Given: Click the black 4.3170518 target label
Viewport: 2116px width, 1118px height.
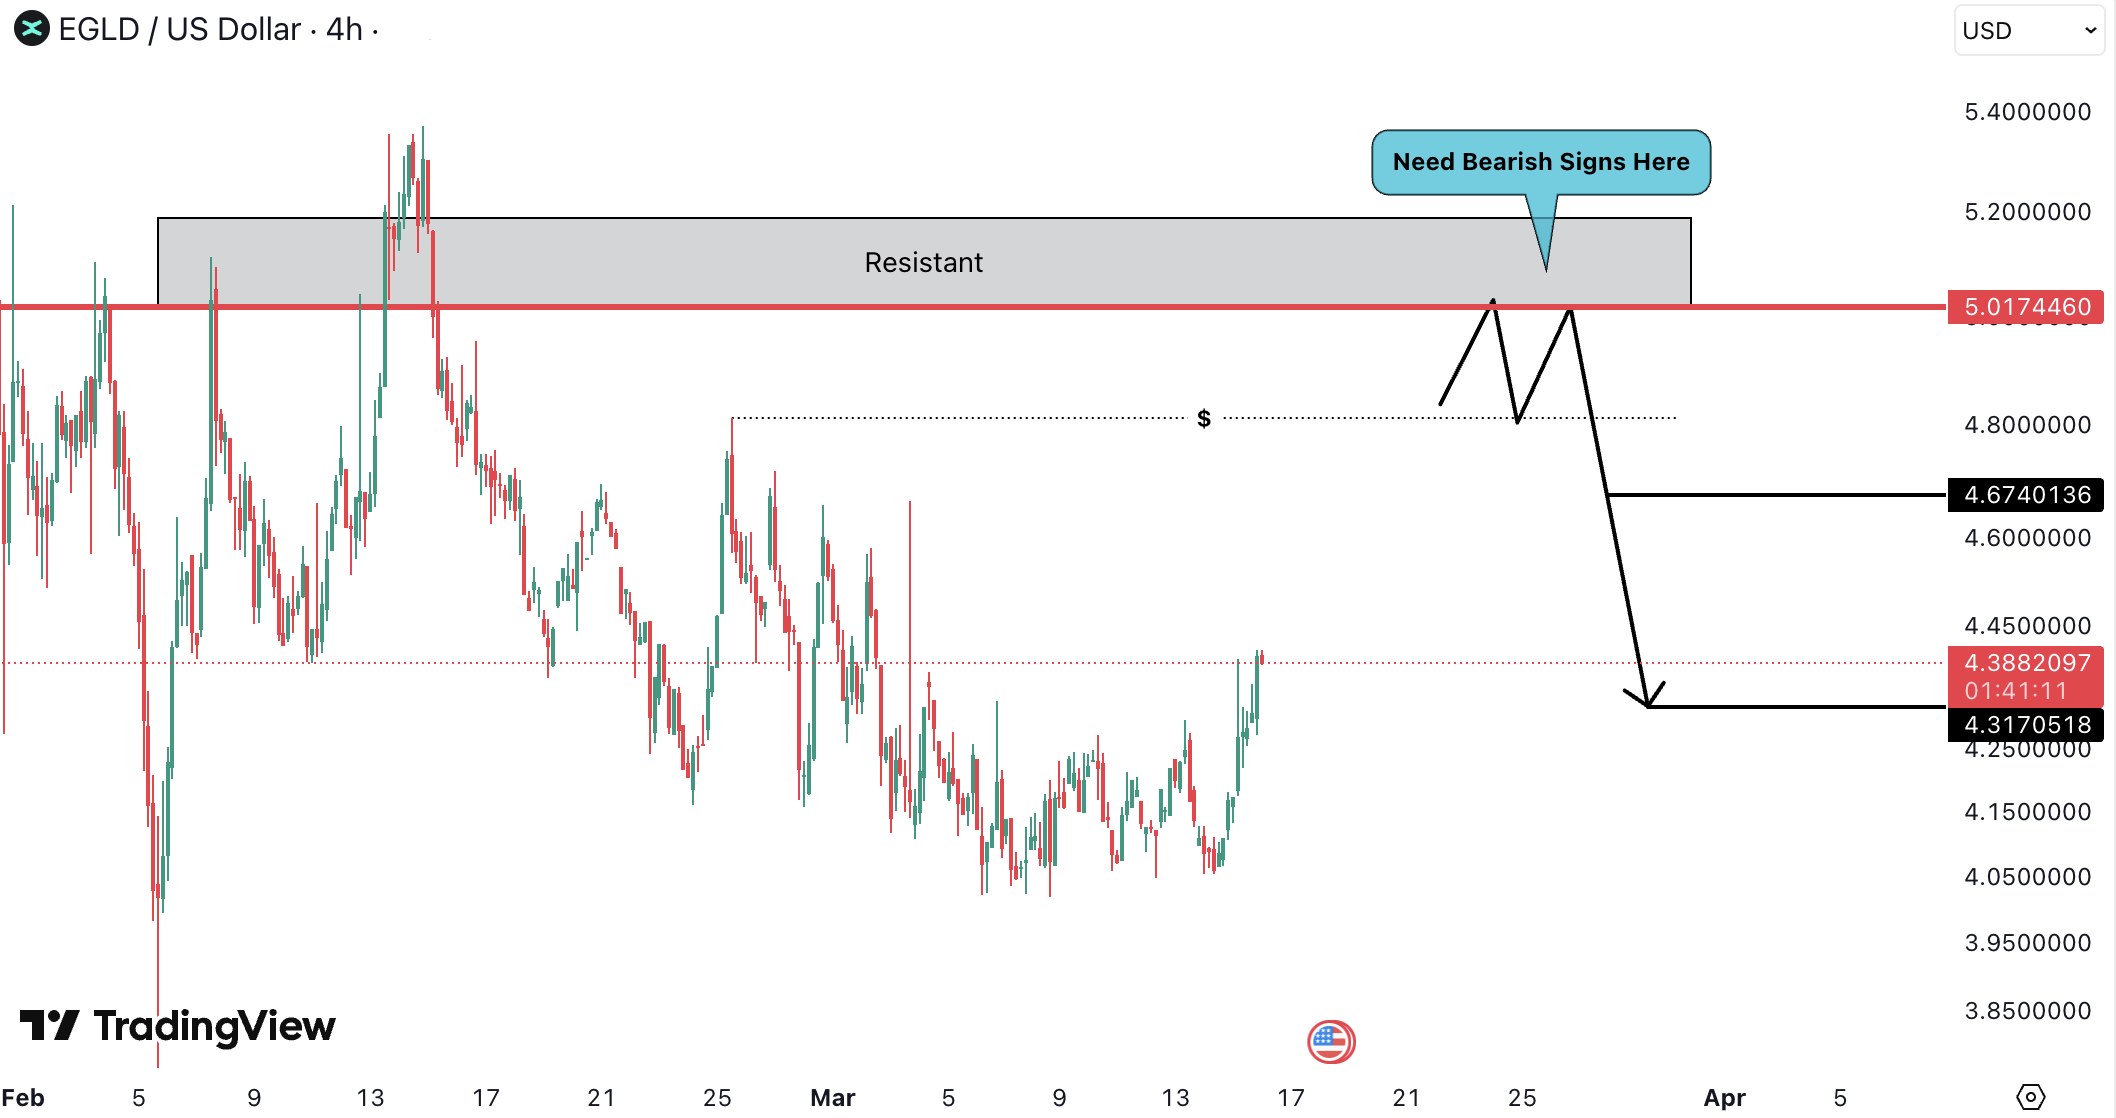Looking at the screenshot, I should click(x=2025, y=725).
